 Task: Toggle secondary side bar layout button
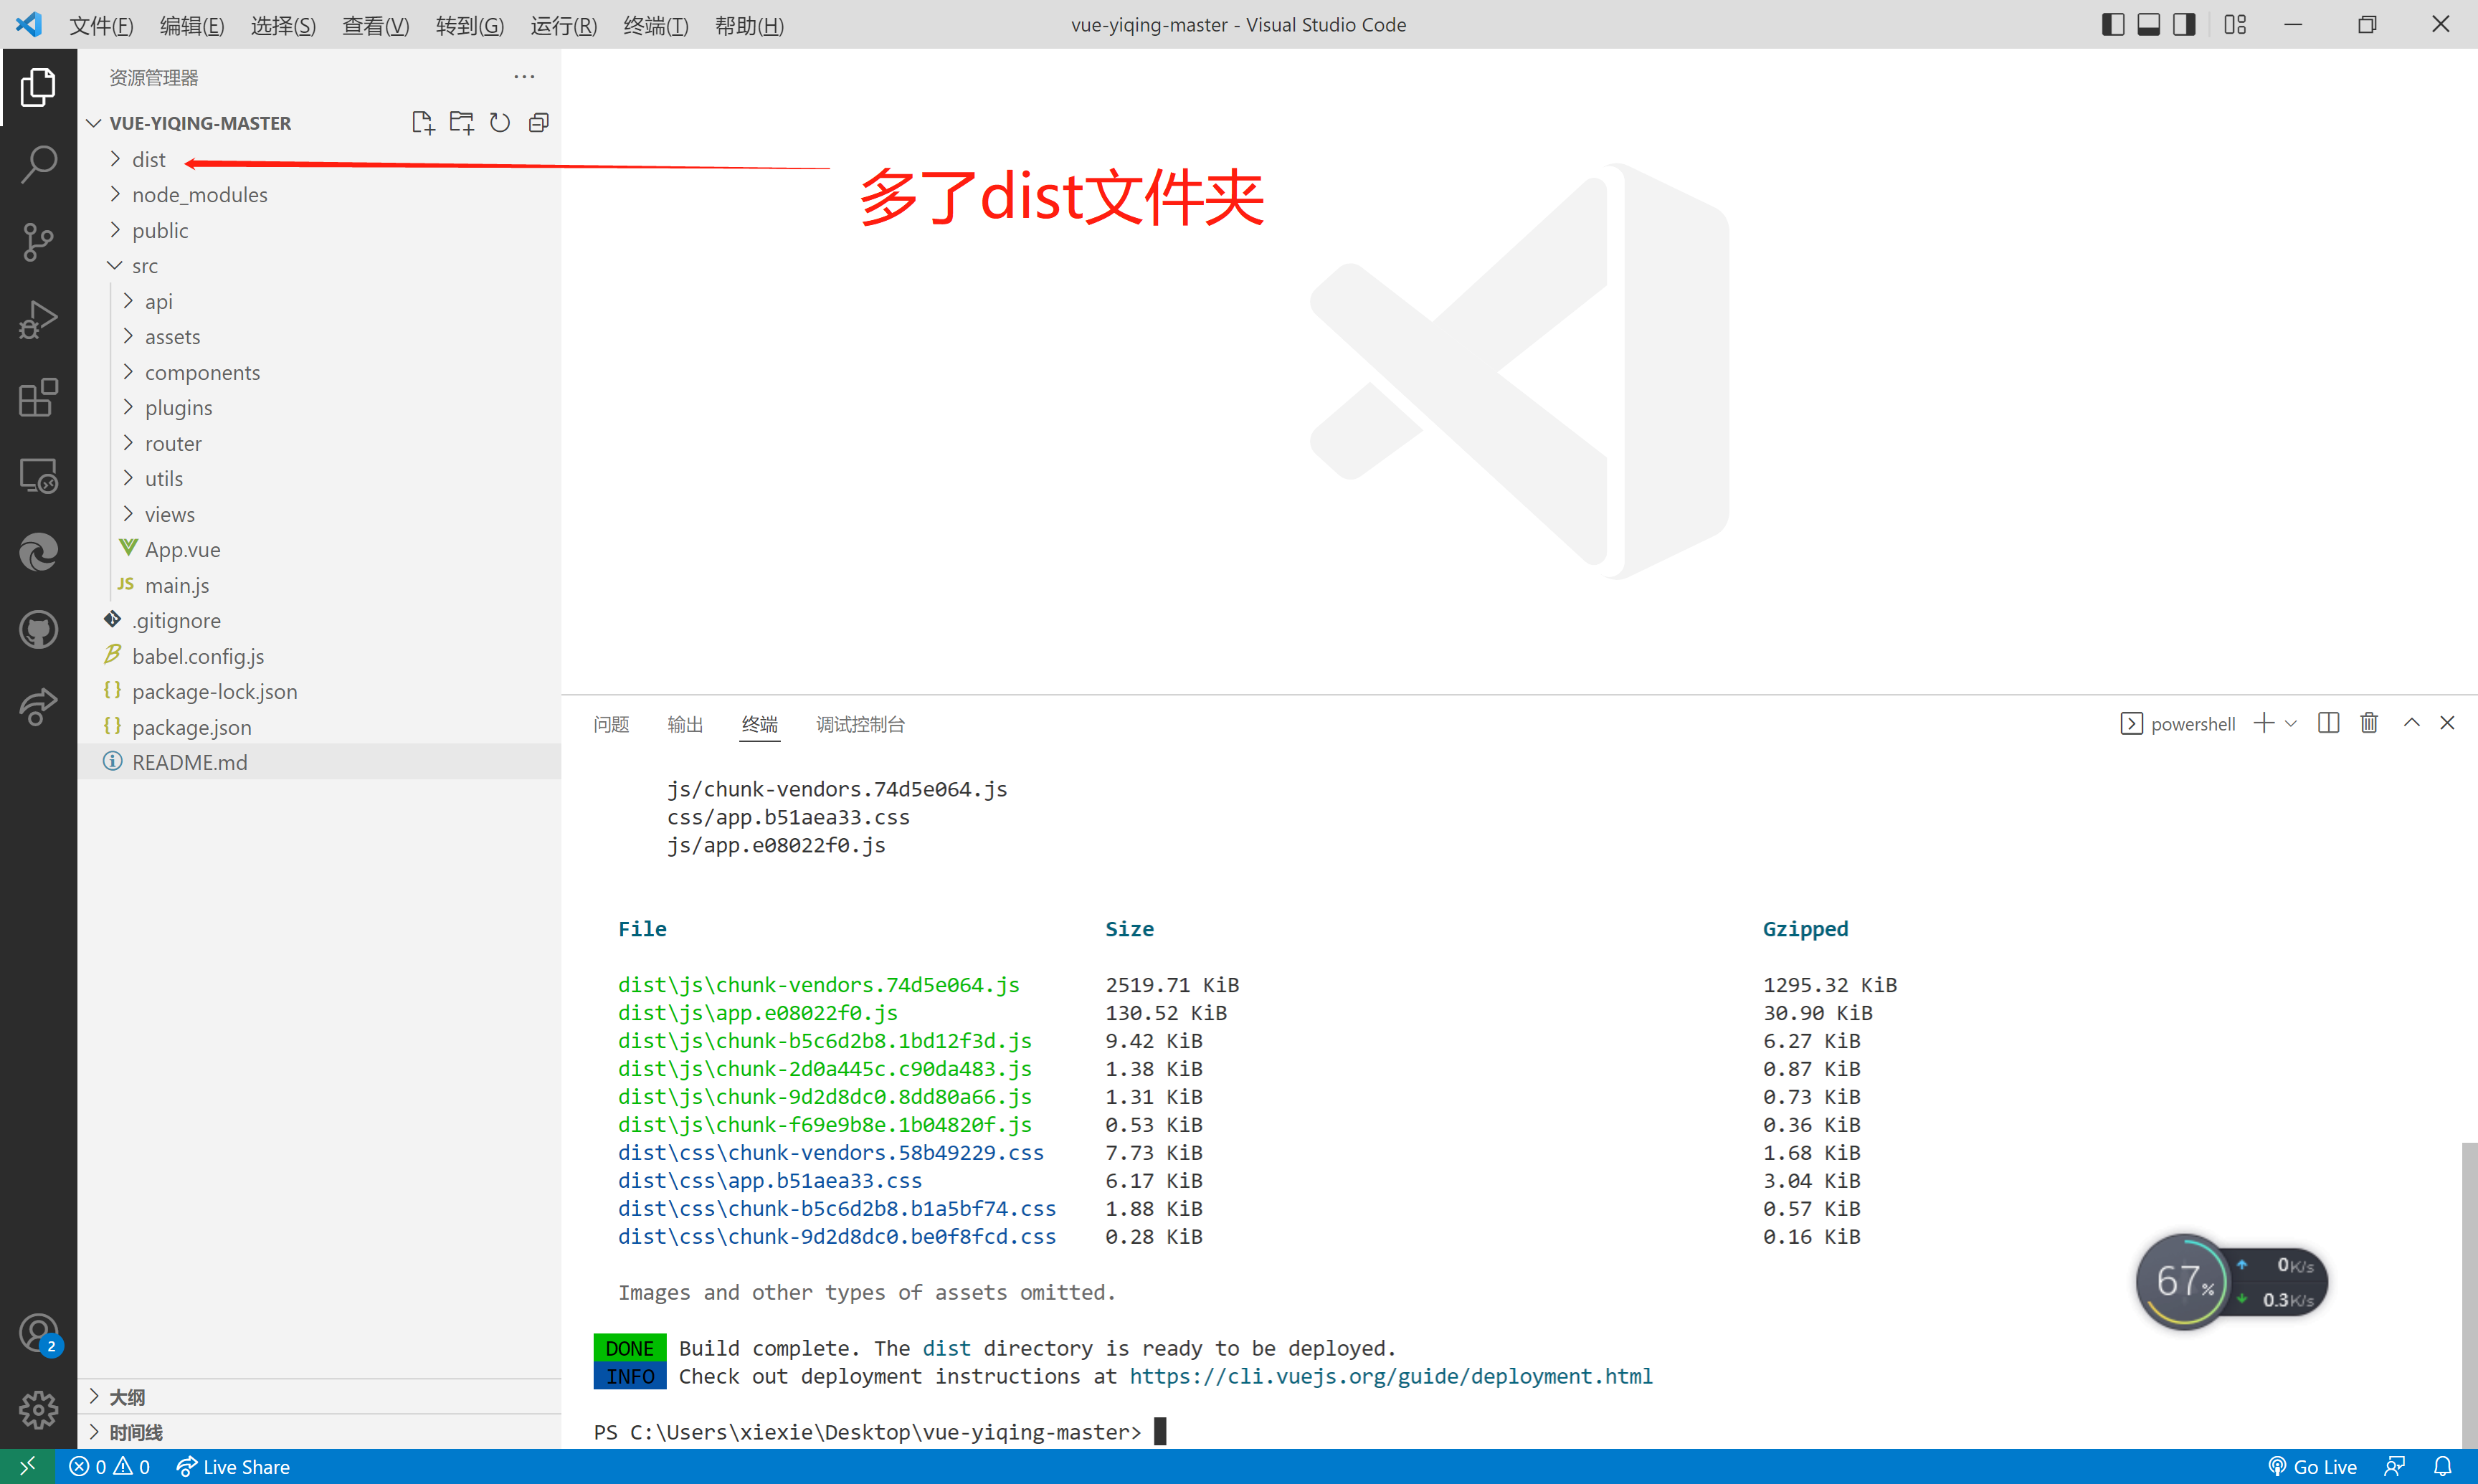coord(2184,25)
